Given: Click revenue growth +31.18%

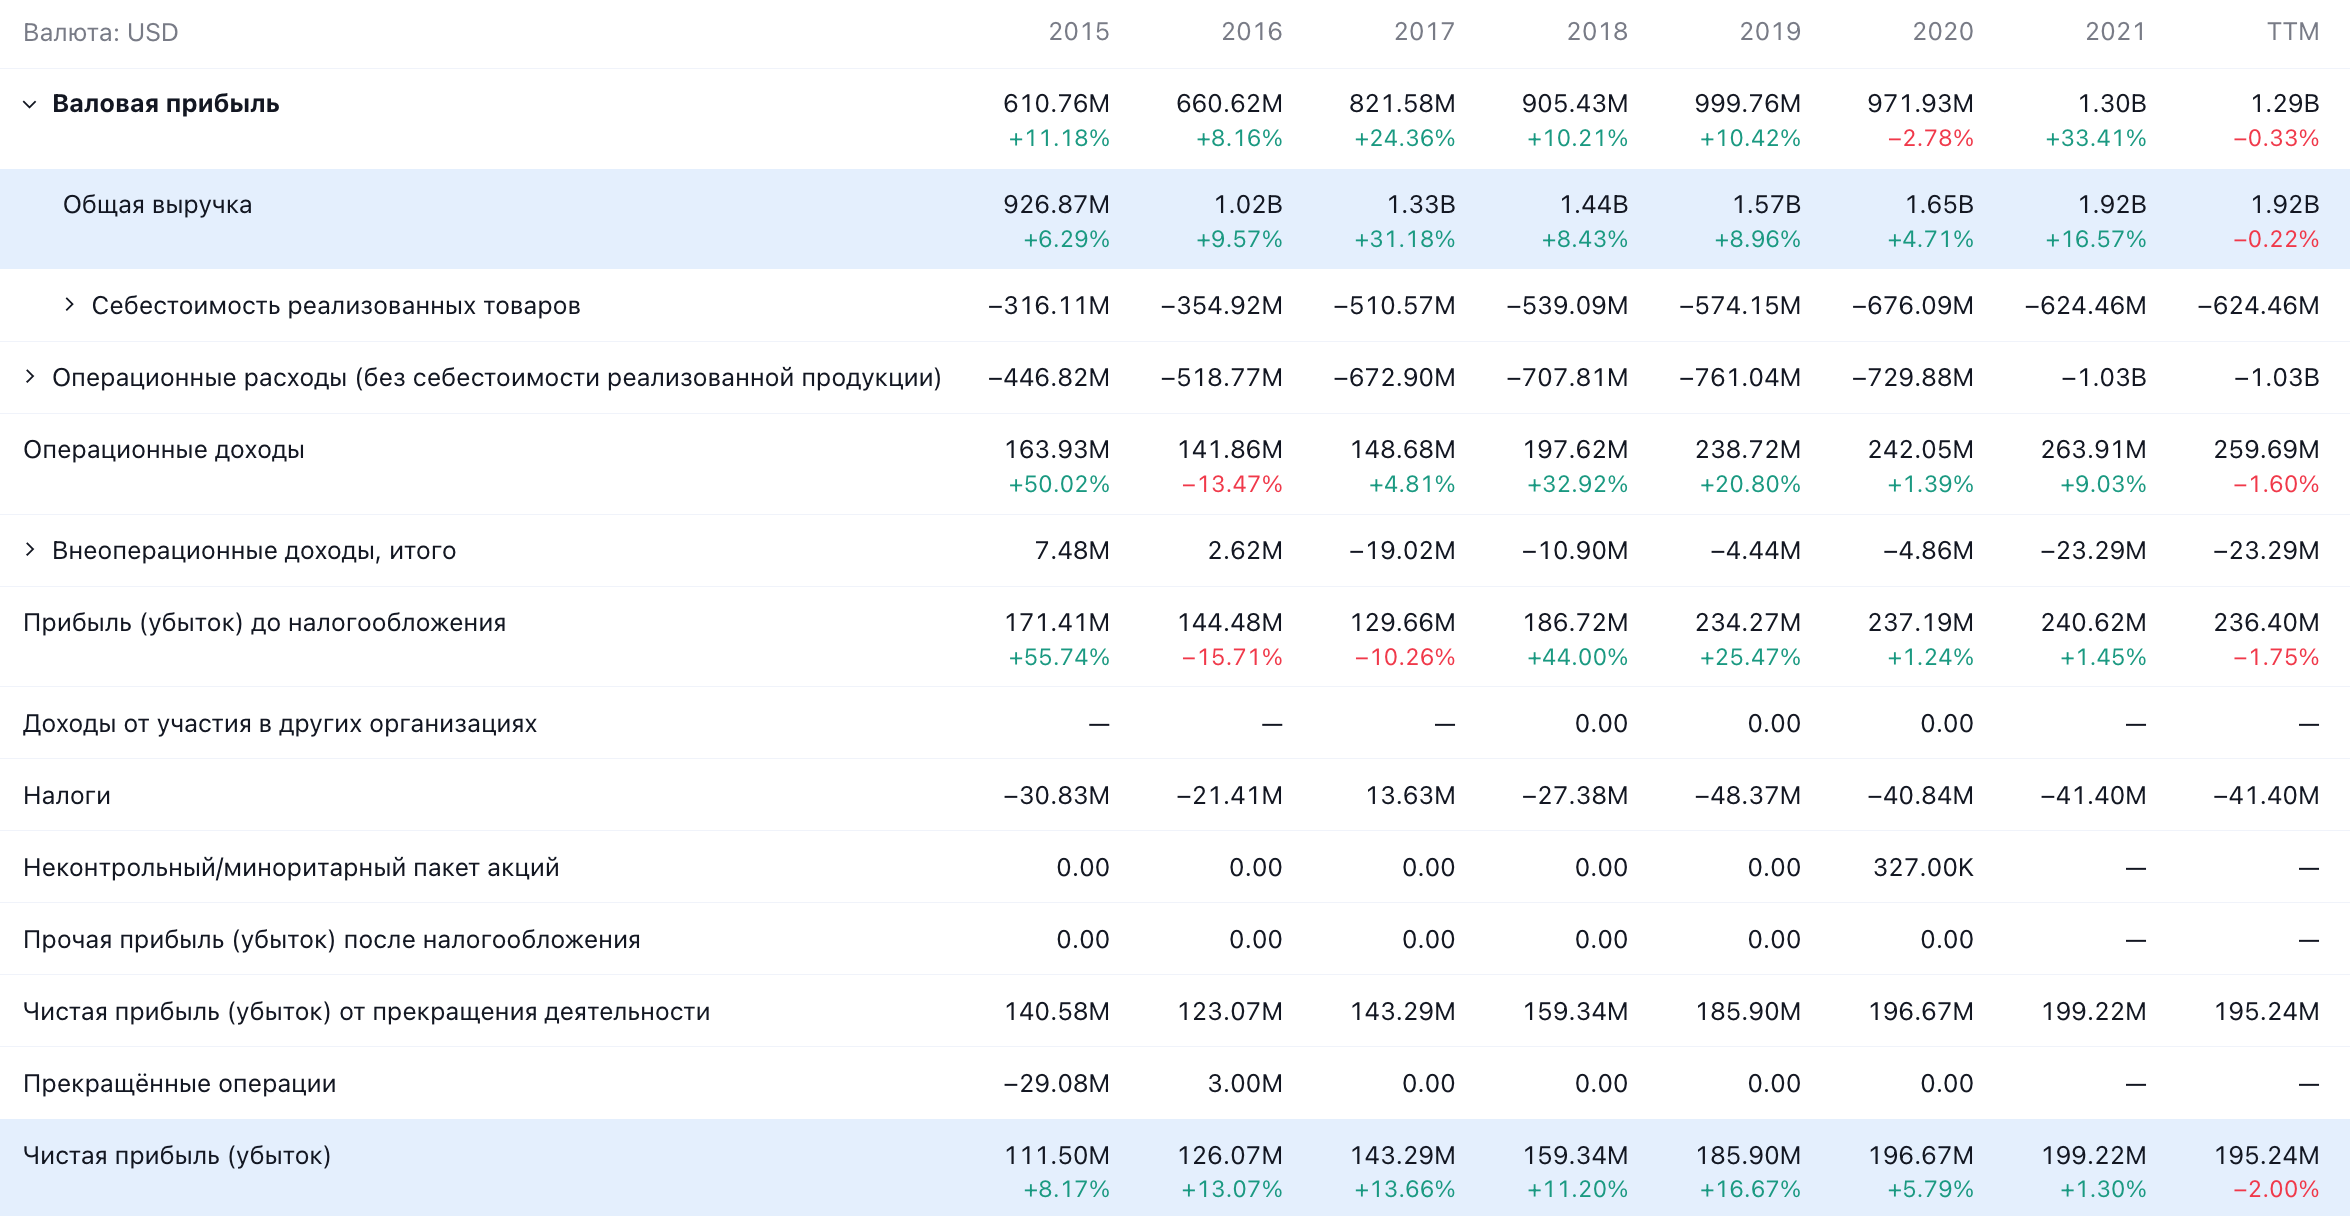Looking at the screenshot, I should click(x=1405, y=240).
